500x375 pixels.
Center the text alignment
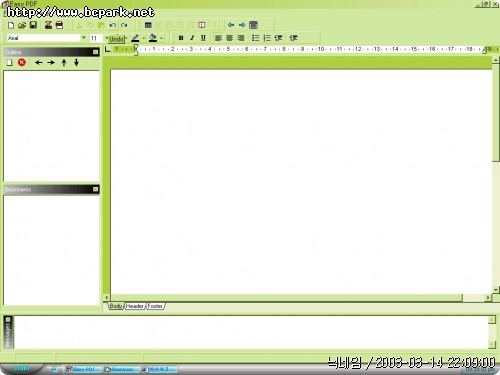point(229,38)
